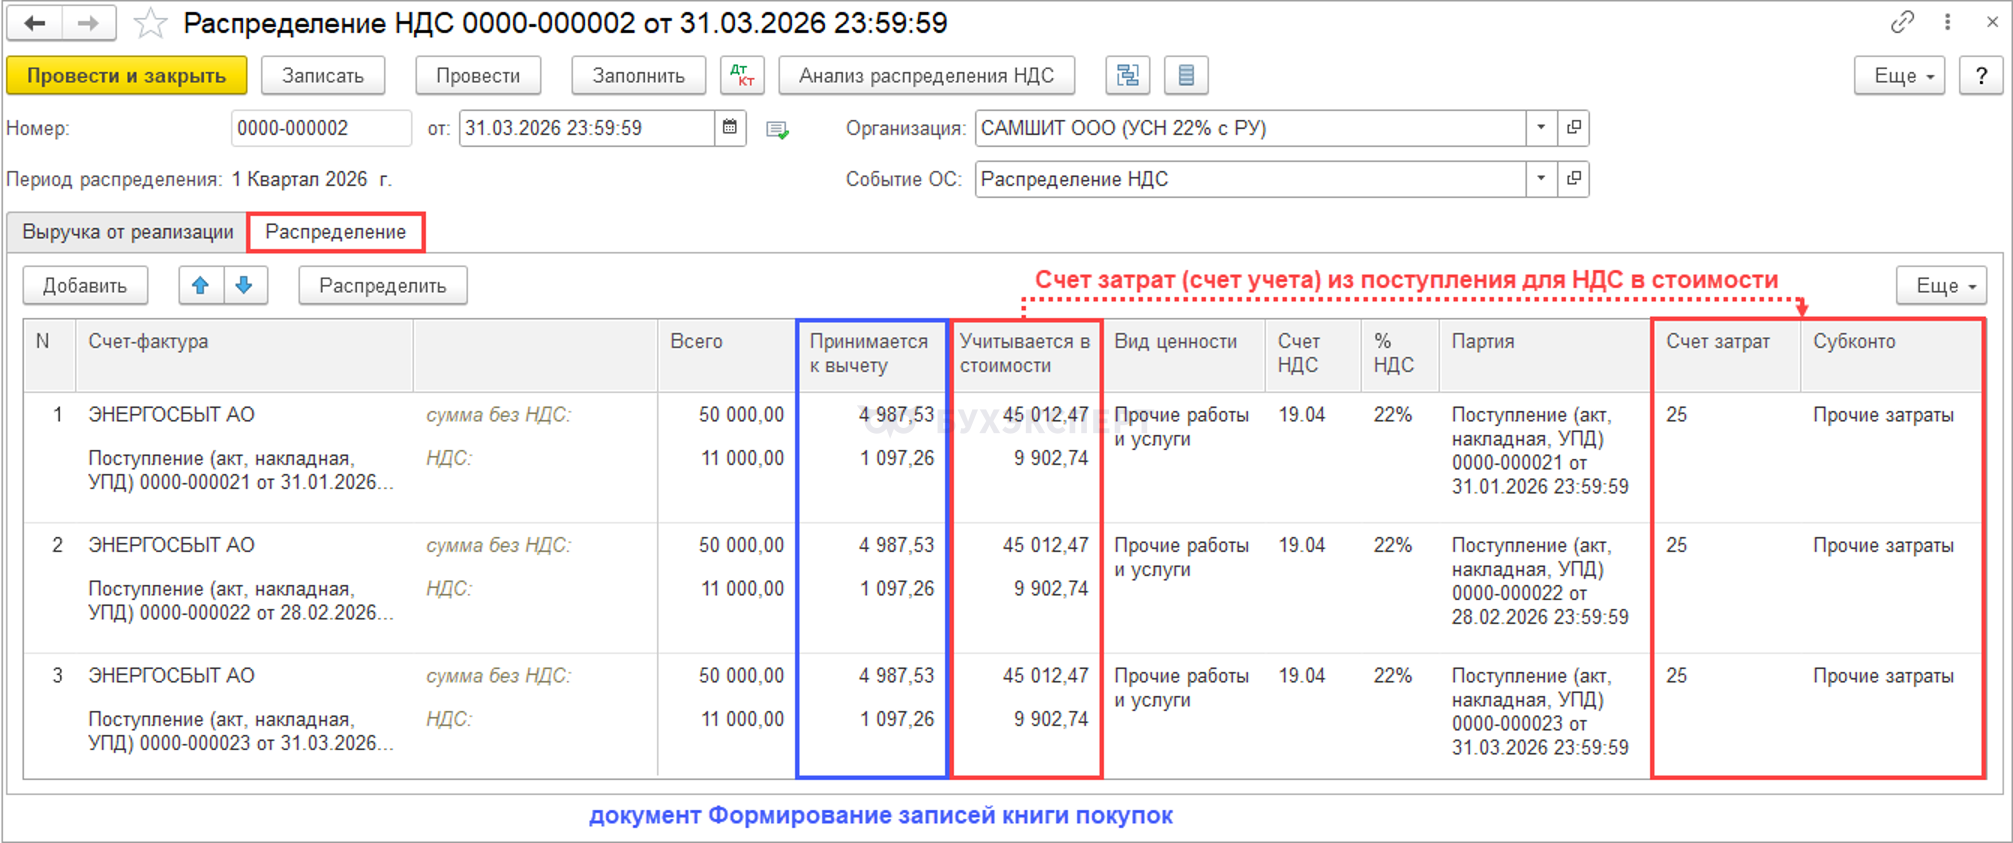
Task: Select the Распределение tab
Action: point(336,232)
